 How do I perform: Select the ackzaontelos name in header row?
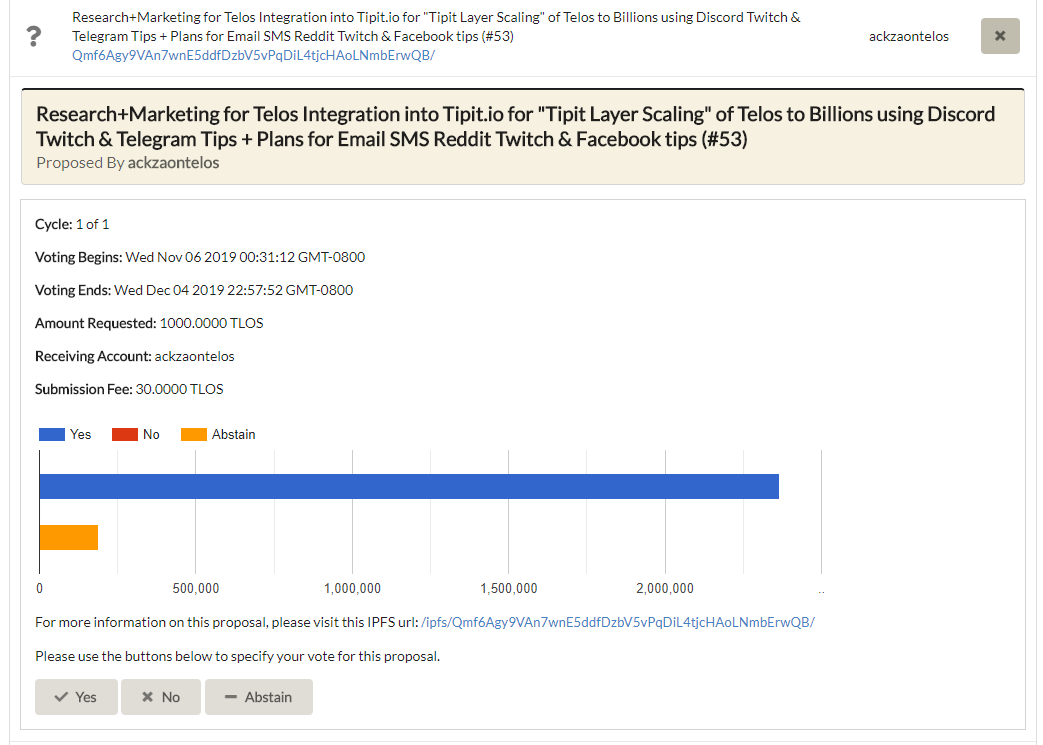coord(909,37)
